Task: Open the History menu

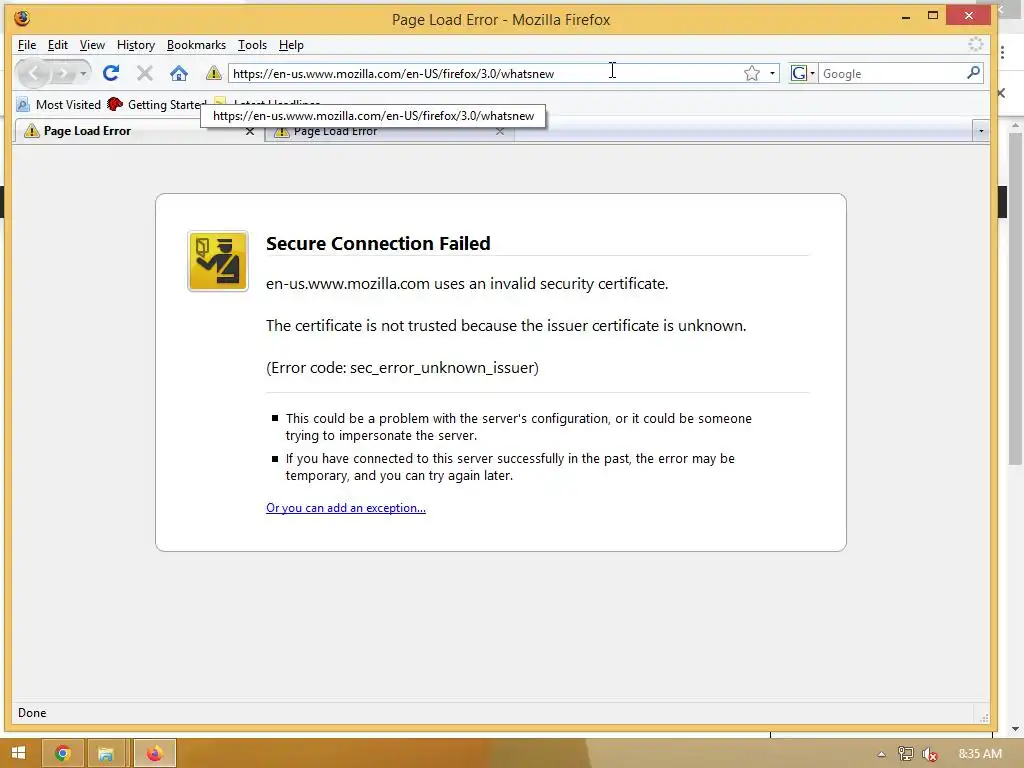Action: (x=136, y=45)
